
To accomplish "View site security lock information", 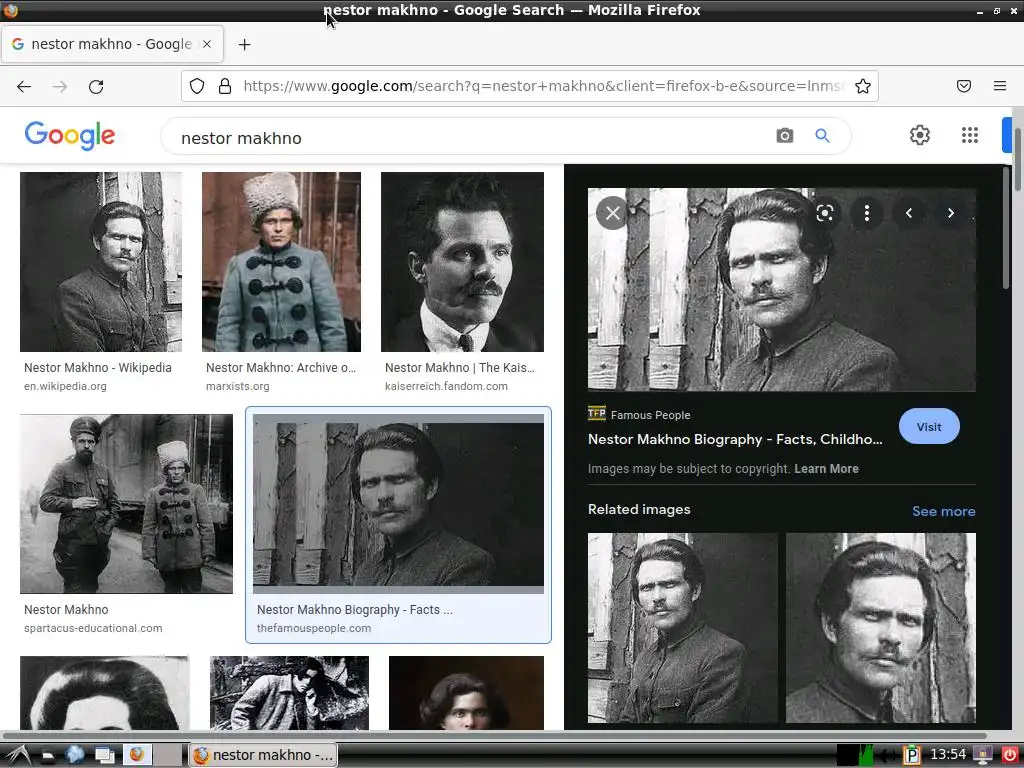I will (x=225, y=86).
